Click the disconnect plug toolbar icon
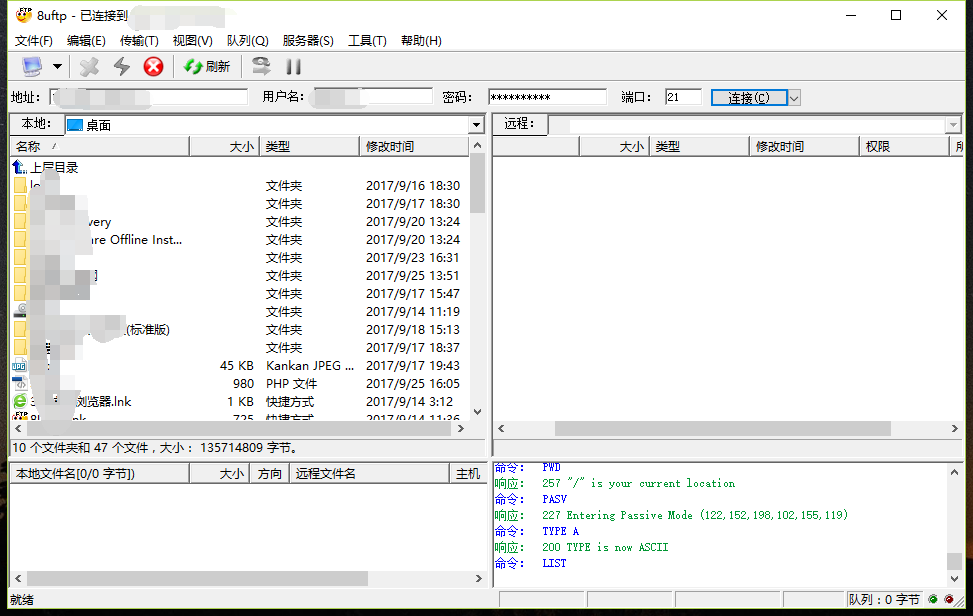The image size is (973, 616). 89,66
